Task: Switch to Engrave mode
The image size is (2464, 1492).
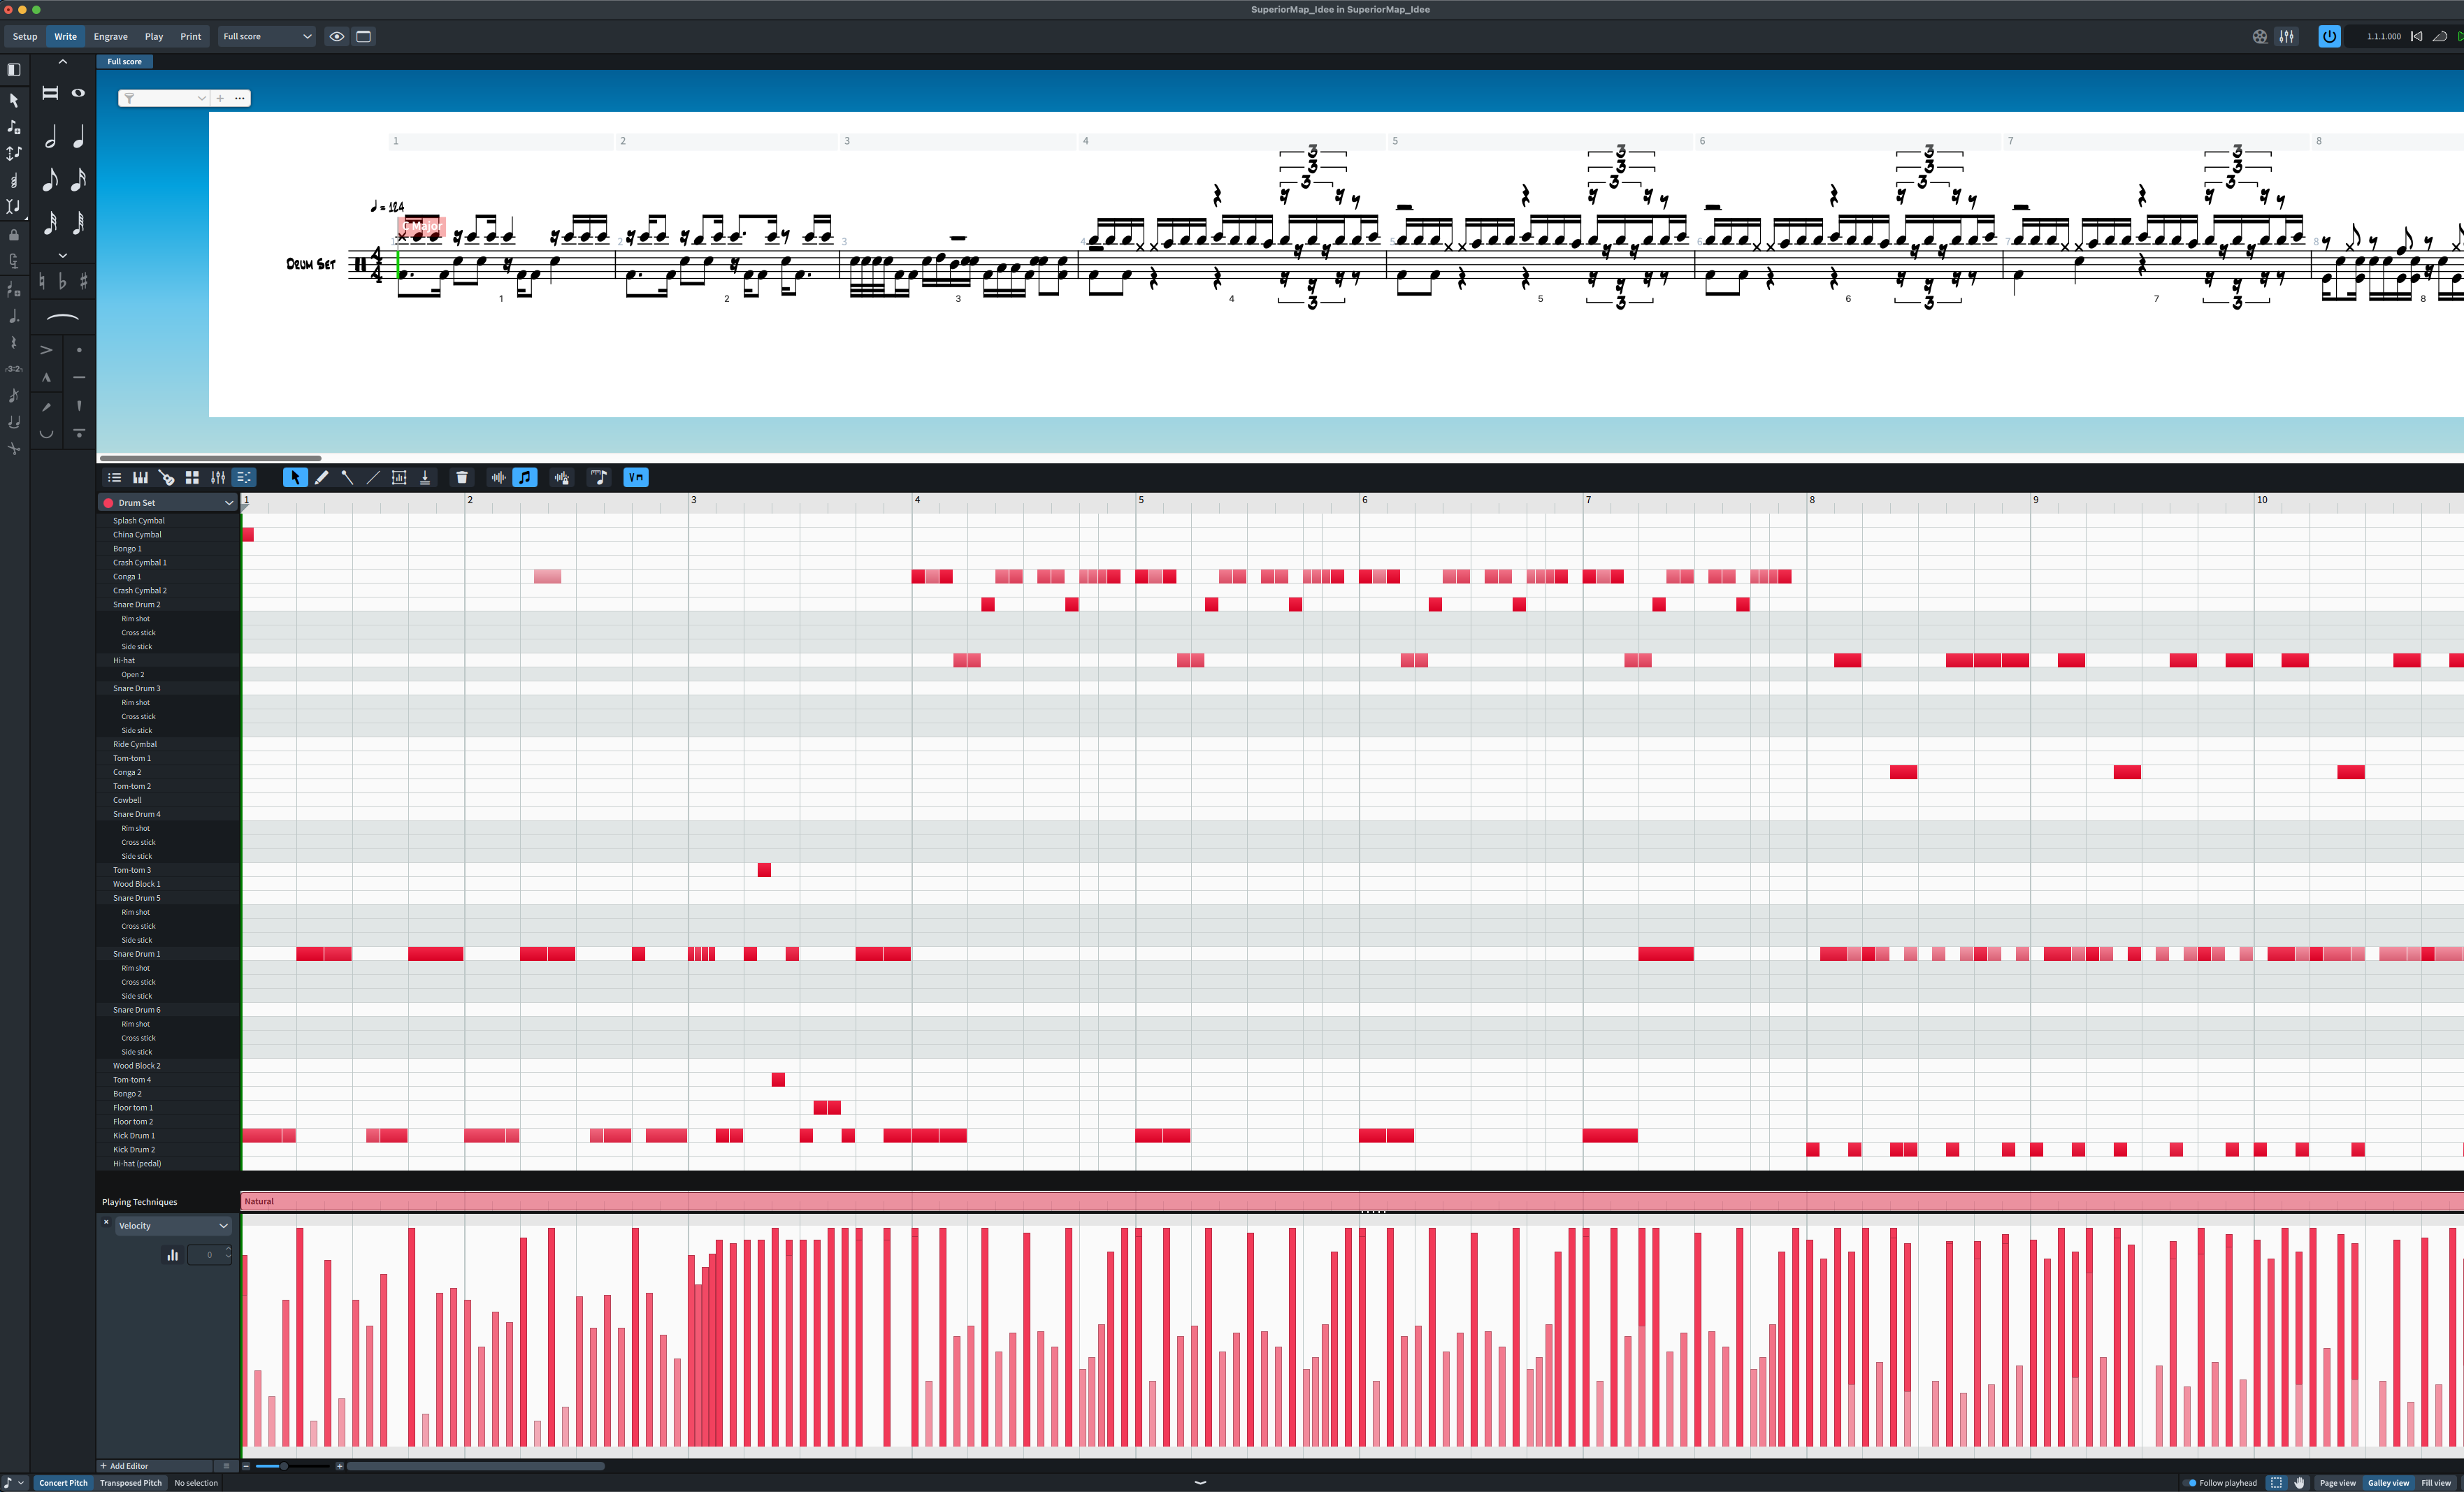Action: click(110, 37)
